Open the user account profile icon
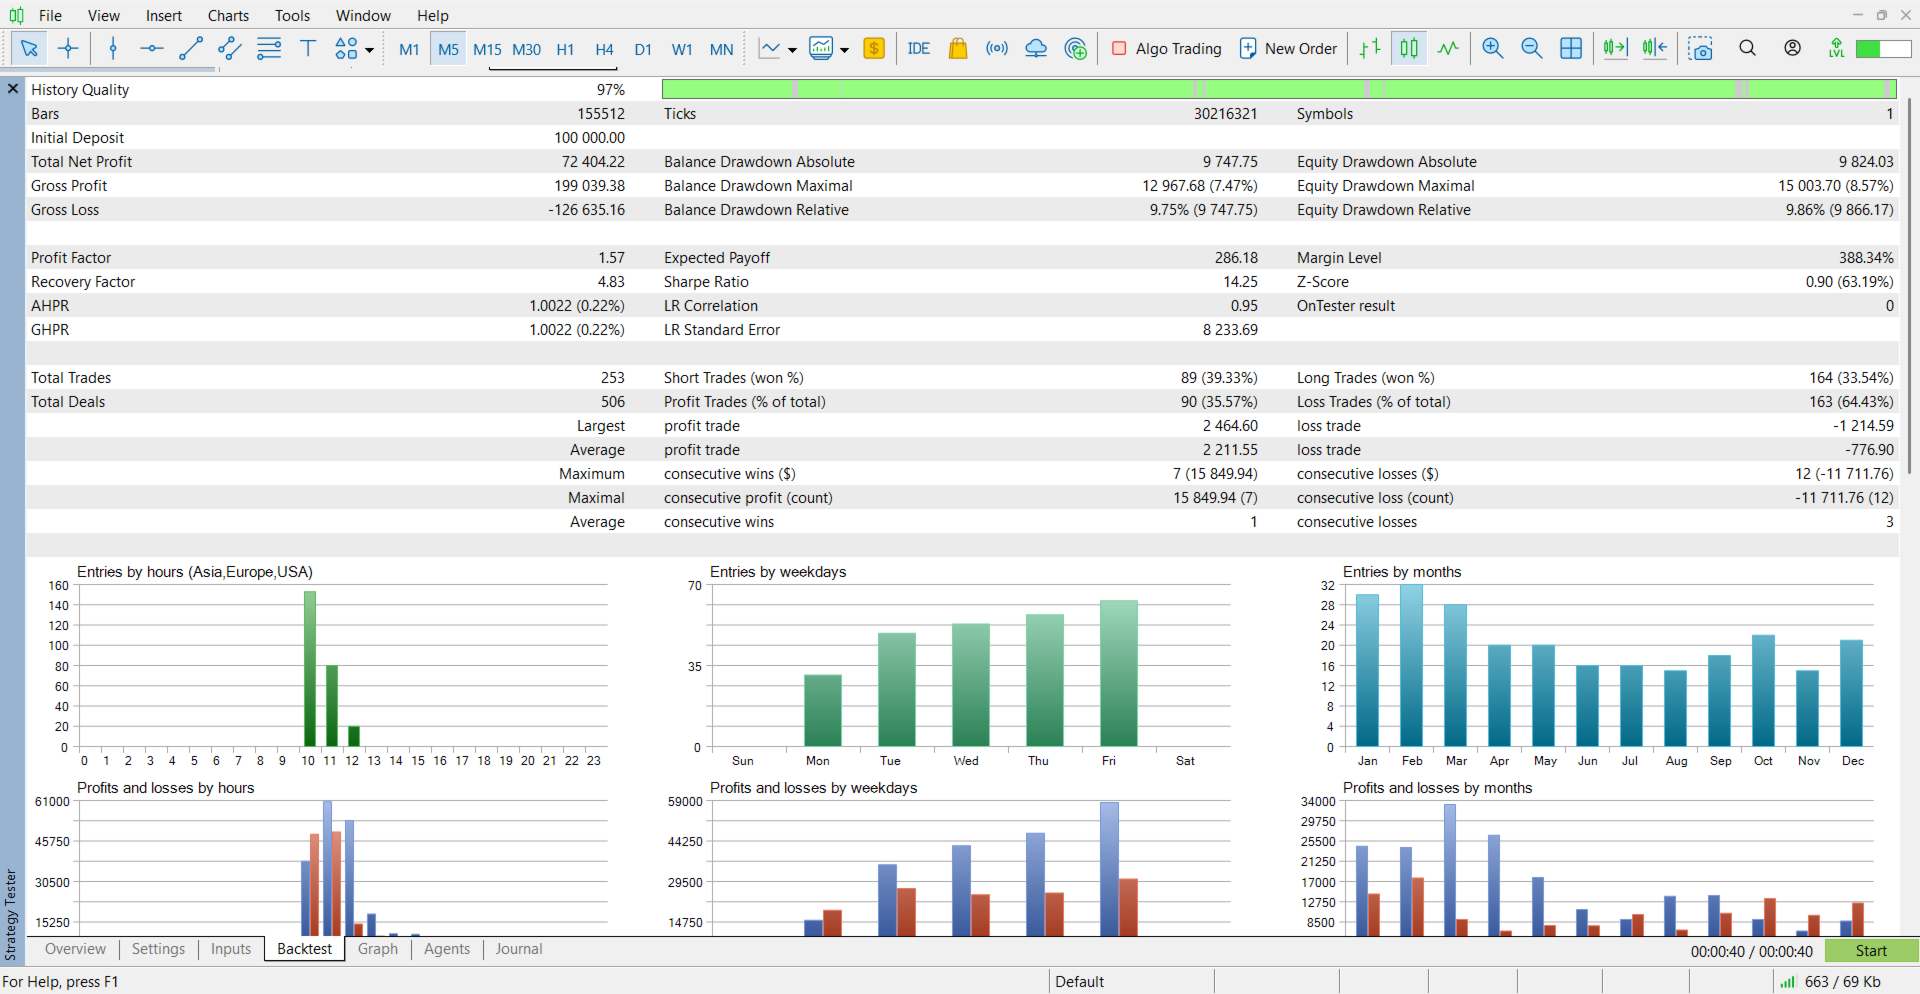 1792,48
